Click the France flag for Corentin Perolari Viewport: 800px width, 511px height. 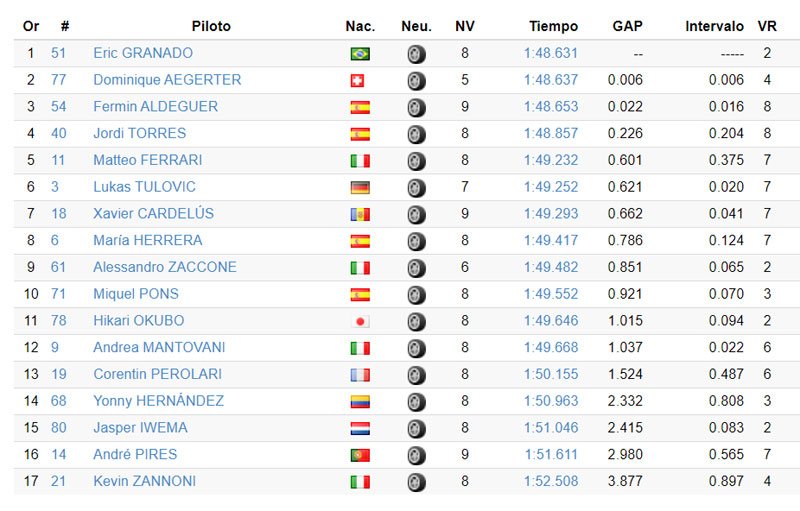point(359,375)
